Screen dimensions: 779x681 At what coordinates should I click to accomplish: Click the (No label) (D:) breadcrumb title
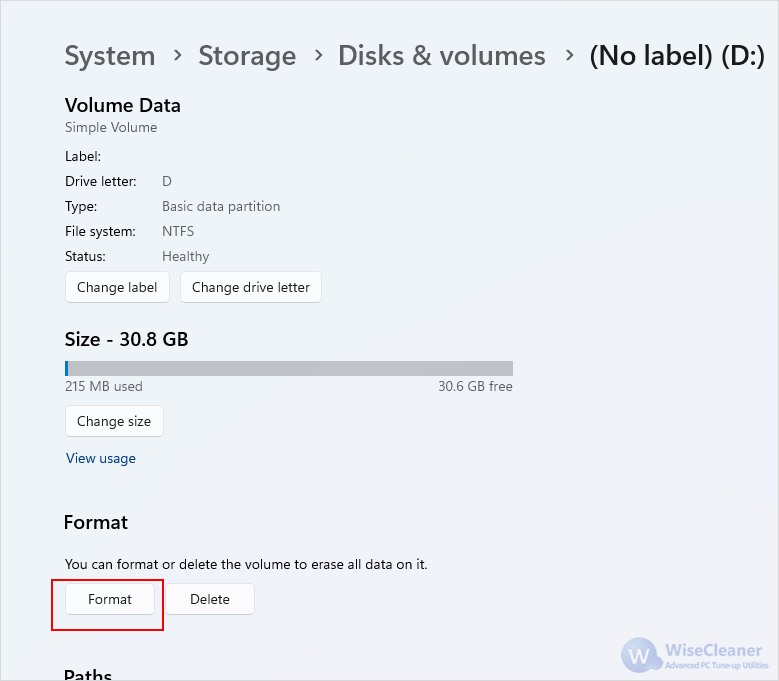click(677, 56)
